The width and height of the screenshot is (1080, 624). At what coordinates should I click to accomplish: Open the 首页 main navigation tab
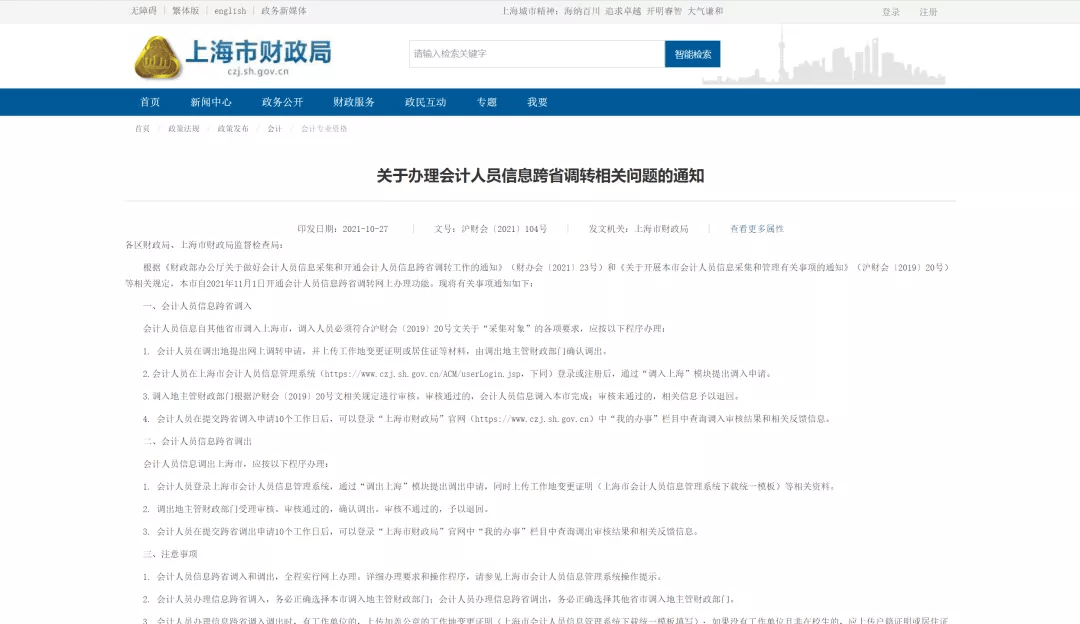(x=150, y=102)
